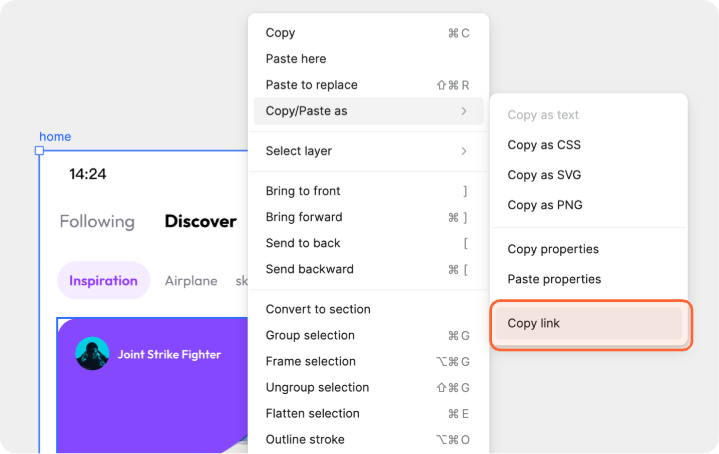Click Group selection entry
The image size is (719, 454).
pos(310,335)
